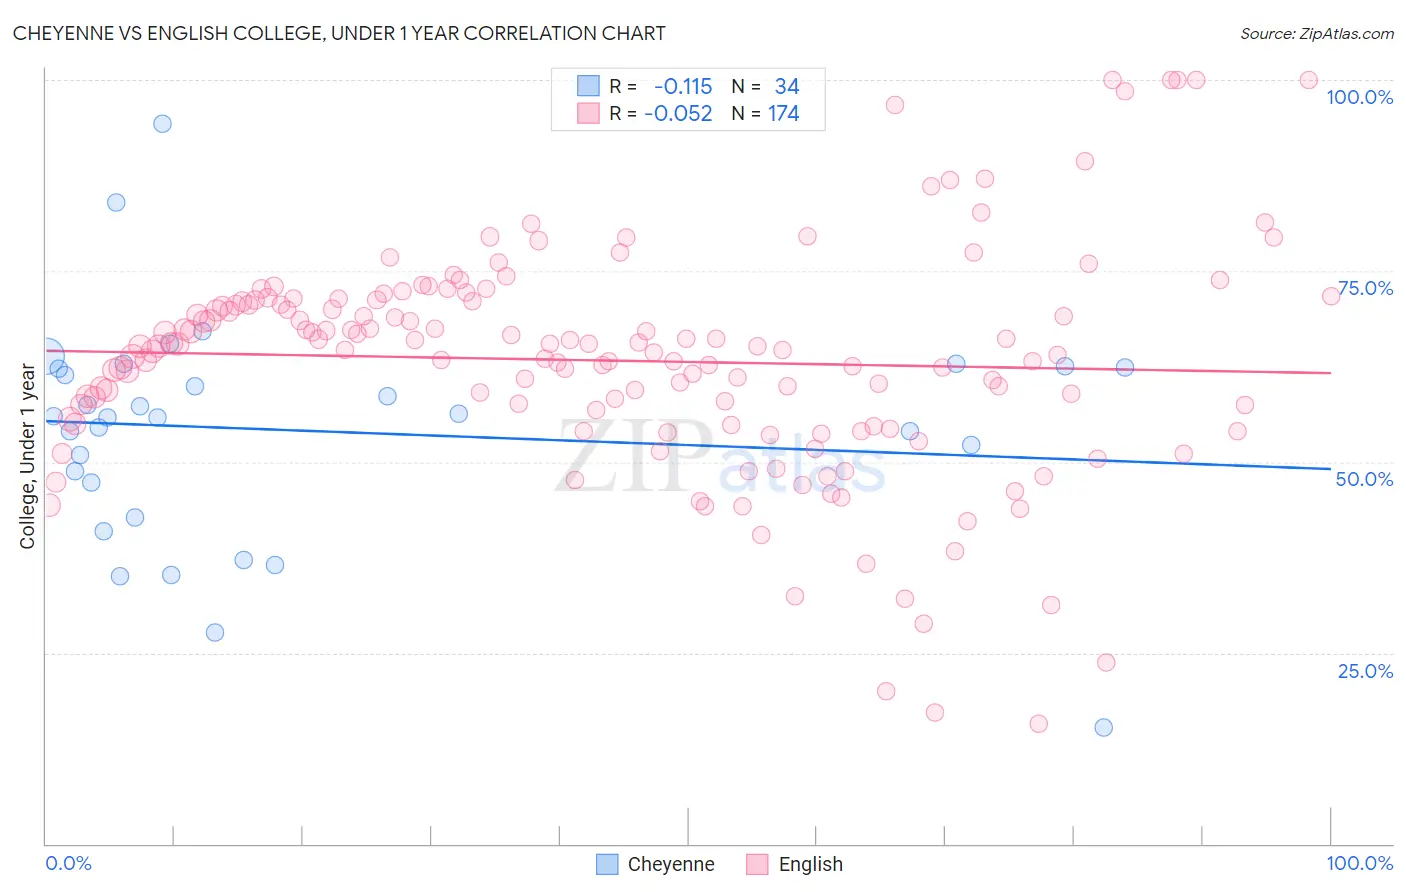Click the blue swatch beside R = -0.115

click(x=588, y=86)
